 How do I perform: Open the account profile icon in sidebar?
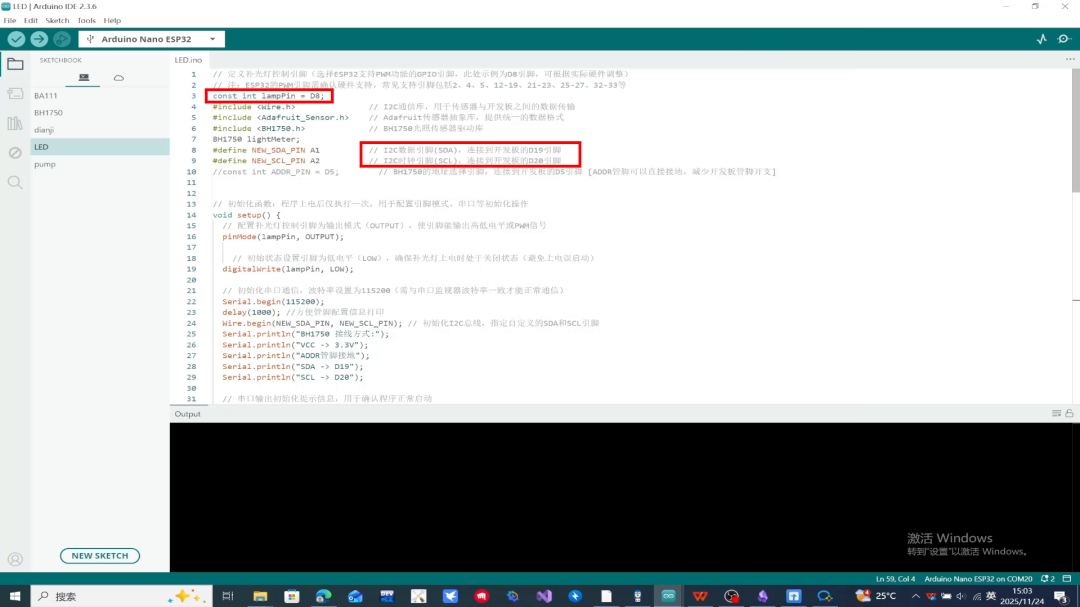(x=15, y=559)
